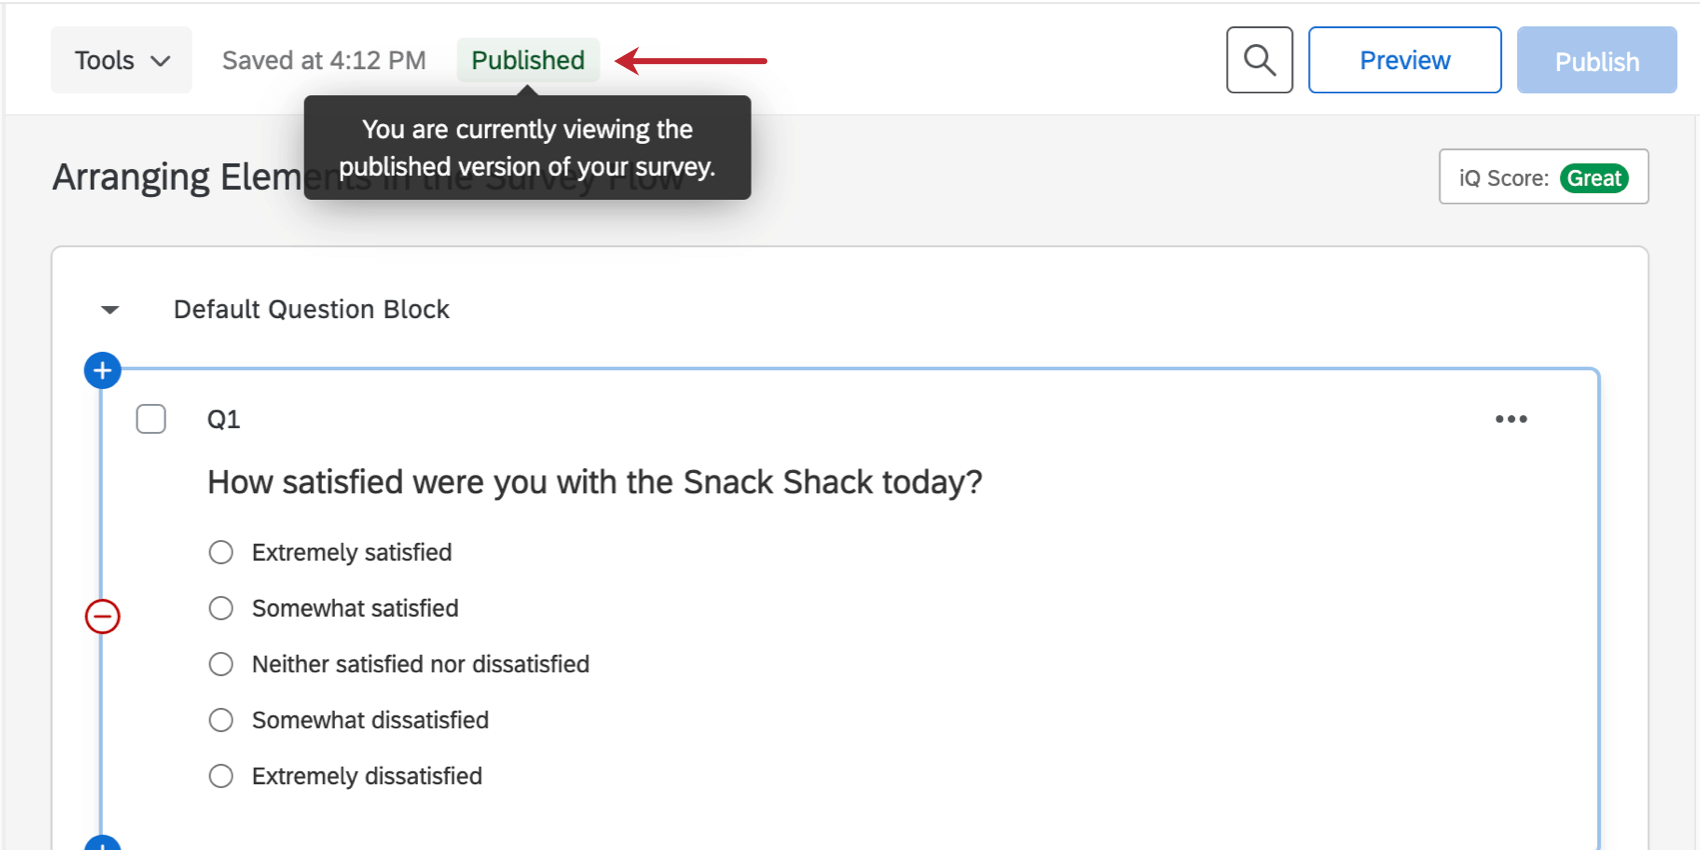
Task: Select Neither satisfied nor dissatisfied
Action: click(x=221, y=664)
